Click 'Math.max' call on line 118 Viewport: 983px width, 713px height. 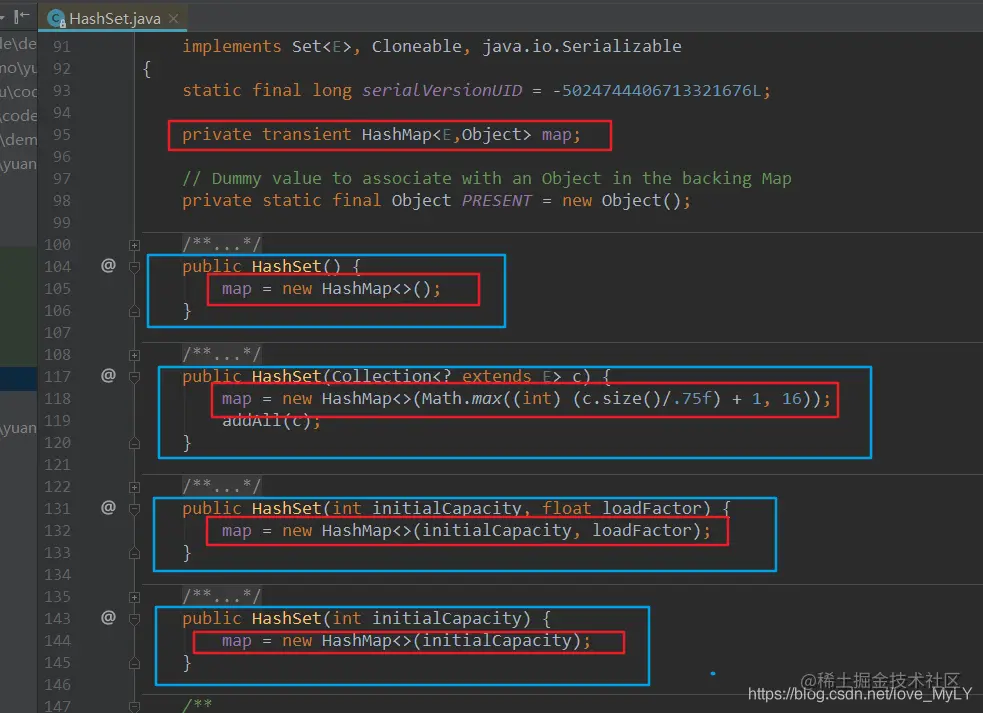click(461, 399)
